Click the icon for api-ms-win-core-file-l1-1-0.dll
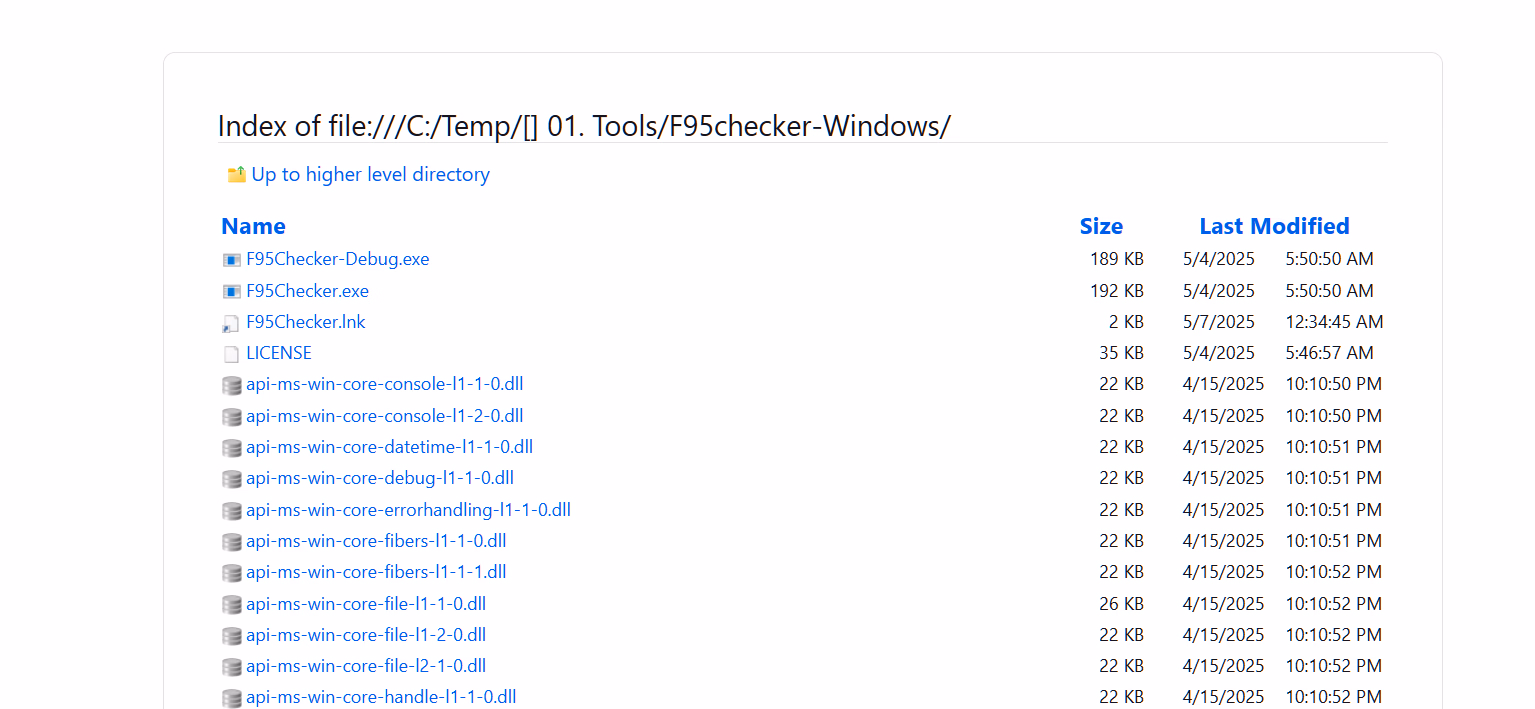This screenshot has height=709, width=1535. [x=232, y=605]
